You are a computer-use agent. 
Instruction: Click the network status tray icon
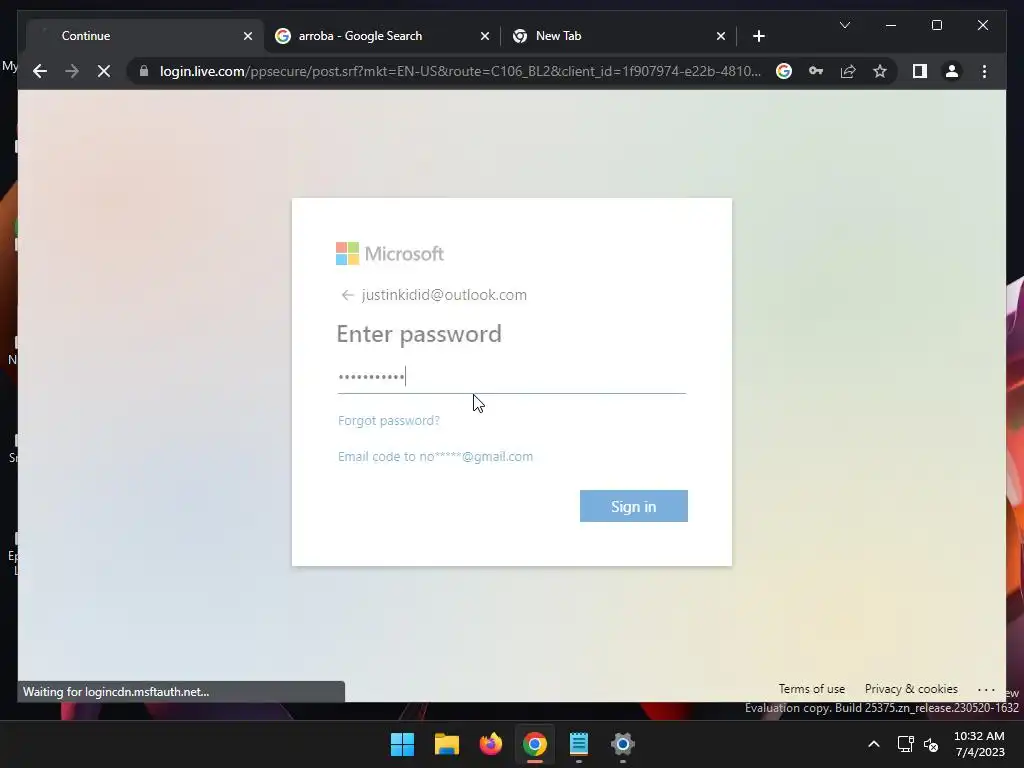click(905, 744)
